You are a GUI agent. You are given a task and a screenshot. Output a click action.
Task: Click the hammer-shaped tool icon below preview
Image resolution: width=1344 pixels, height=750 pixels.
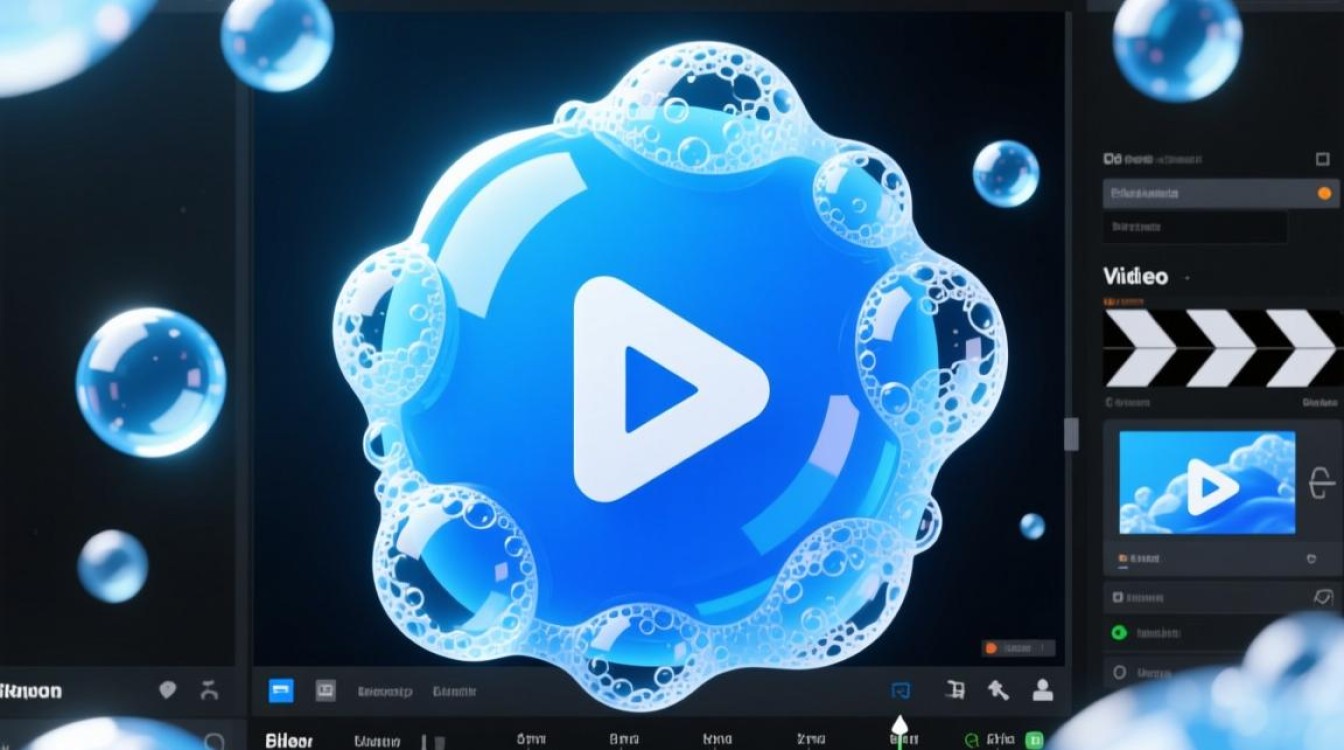tap(997, 689)
